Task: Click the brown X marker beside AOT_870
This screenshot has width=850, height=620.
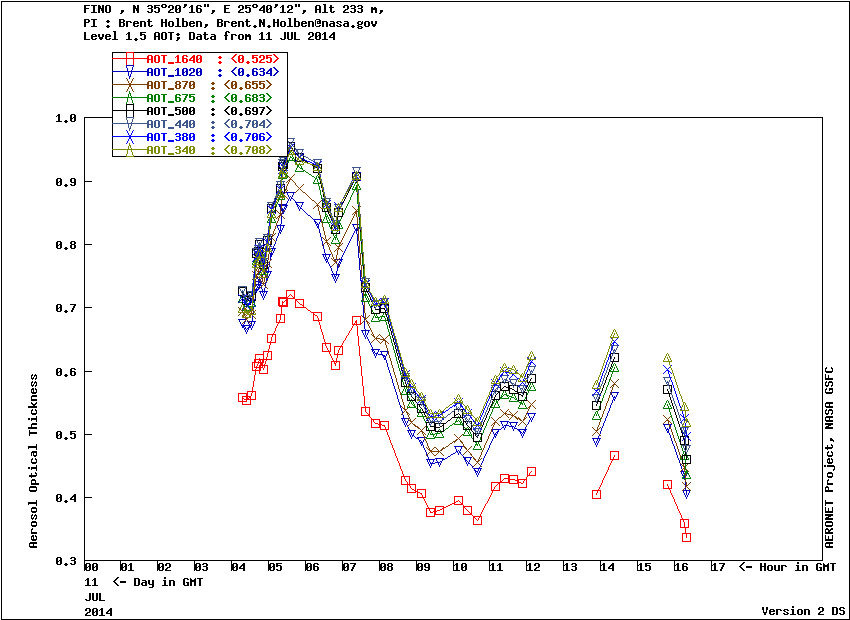Action: pos(128,86)
